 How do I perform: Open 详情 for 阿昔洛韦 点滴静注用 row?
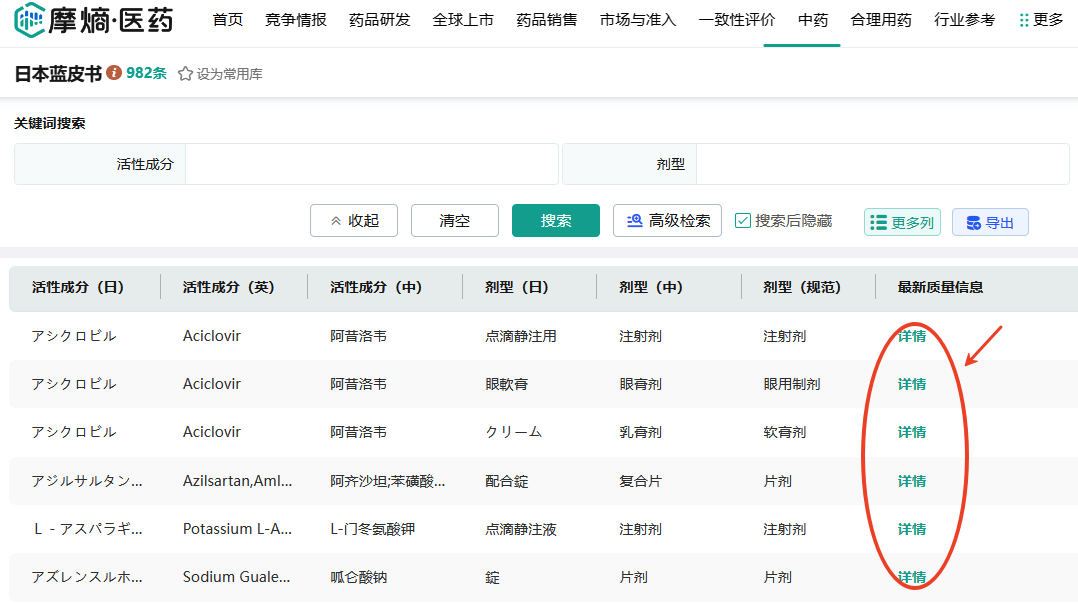pyautogui.click(x=911, y=336)
